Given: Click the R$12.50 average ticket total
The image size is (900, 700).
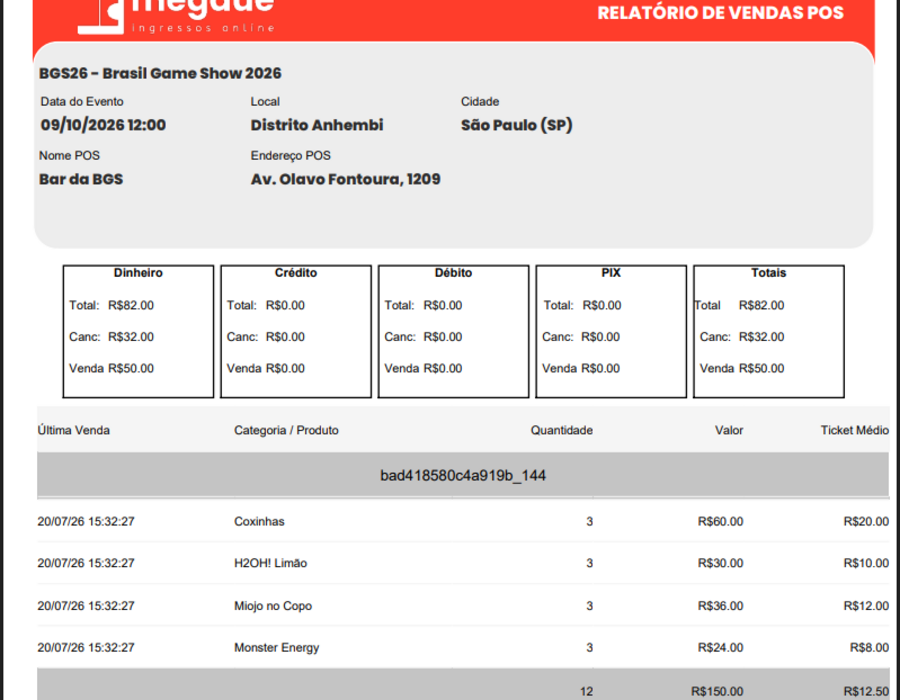Looking at the screenshot, I should click(x=866, y=691).
